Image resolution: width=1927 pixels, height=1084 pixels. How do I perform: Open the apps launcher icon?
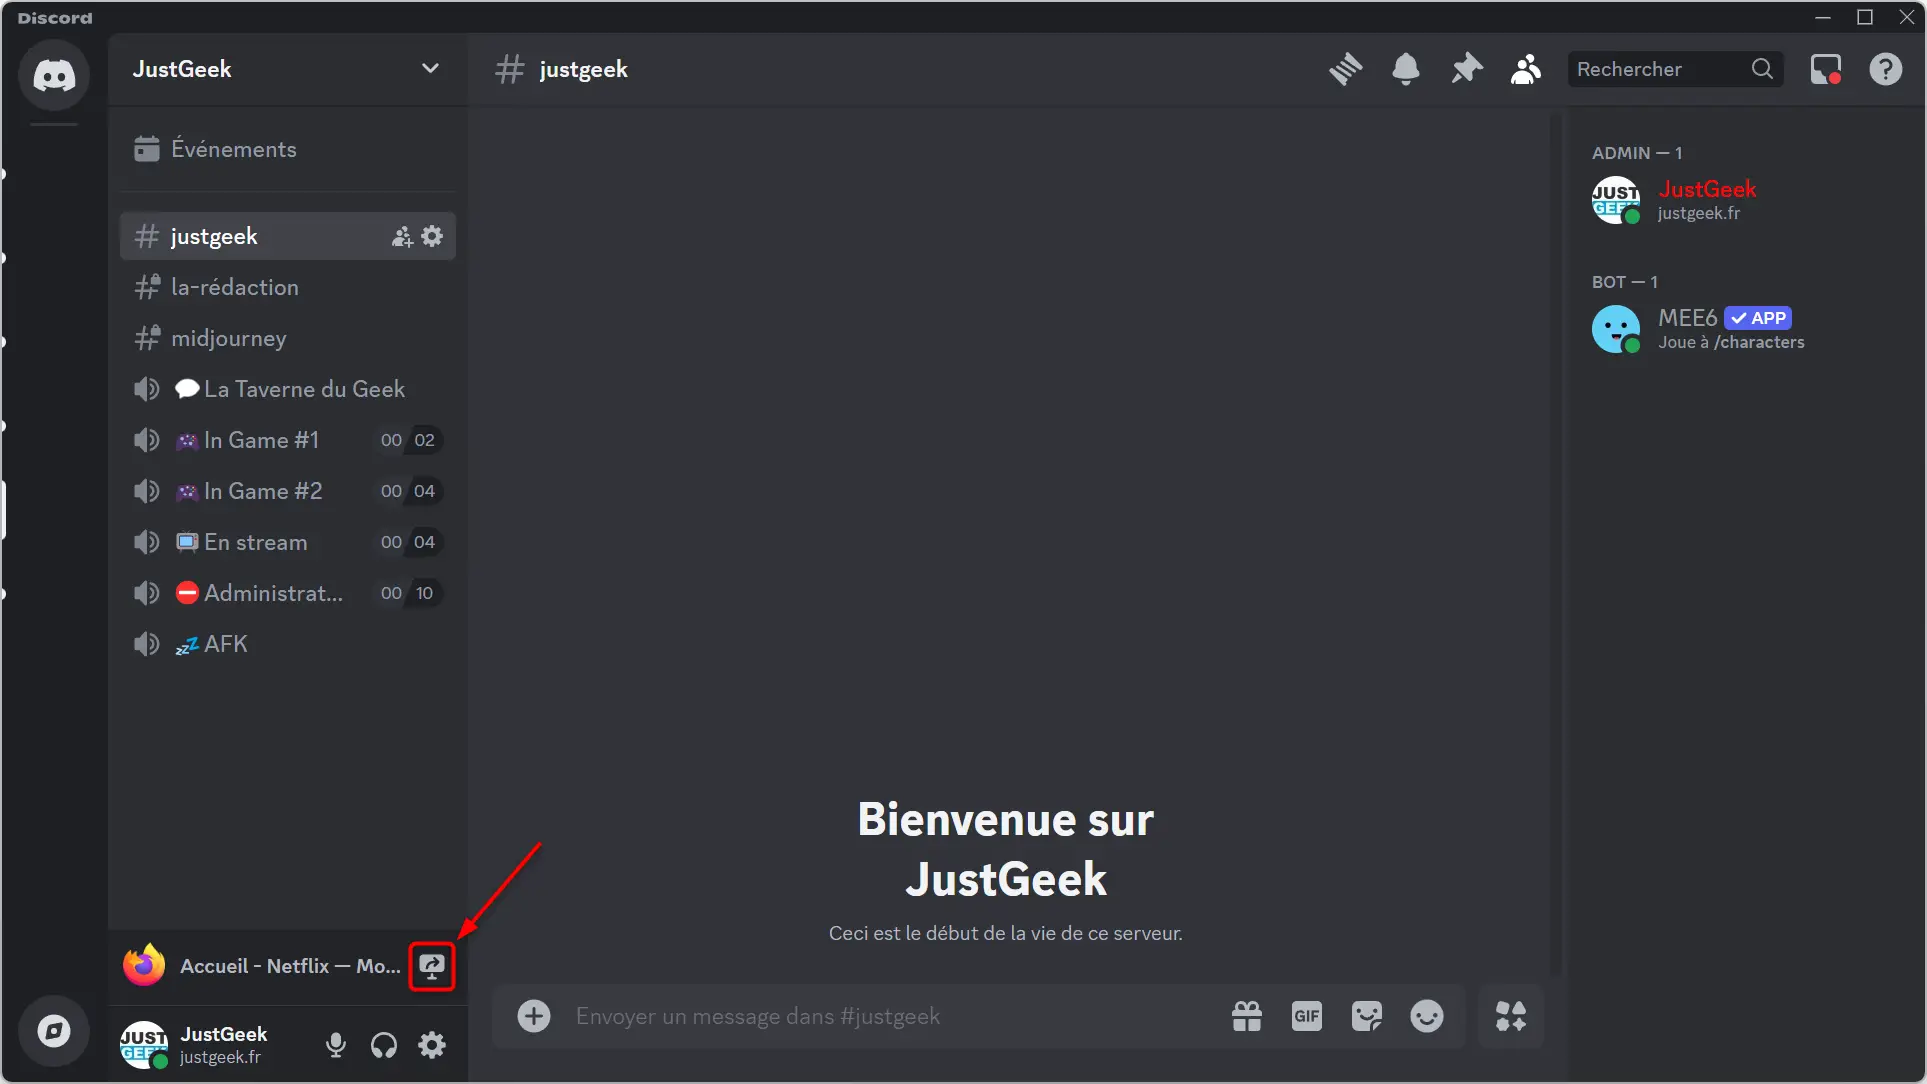pos(1511,1016)
